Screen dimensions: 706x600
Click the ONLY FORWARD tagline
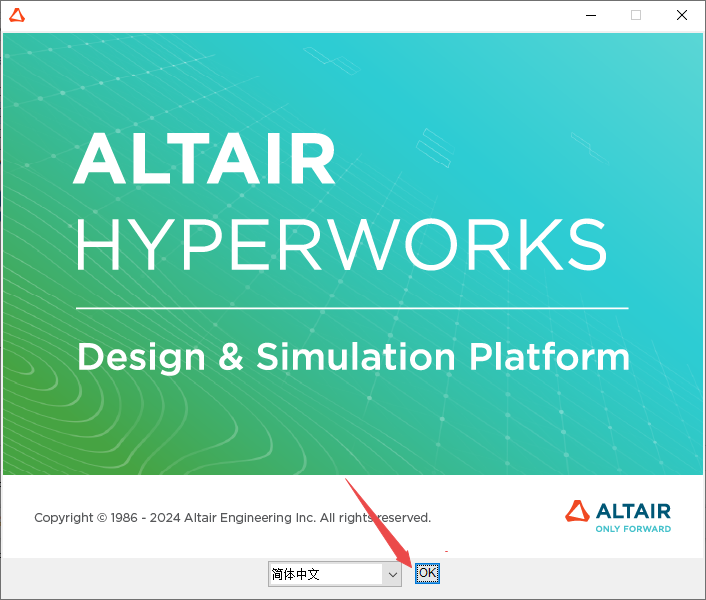[x=633, y=529]
